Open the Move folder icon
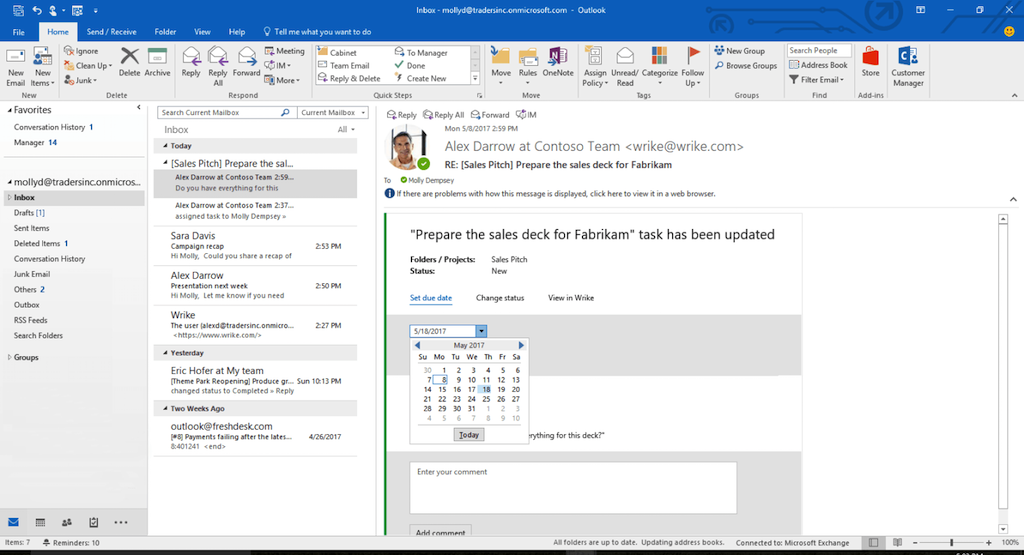1024x555 pixels. click(x=501, y=57)
